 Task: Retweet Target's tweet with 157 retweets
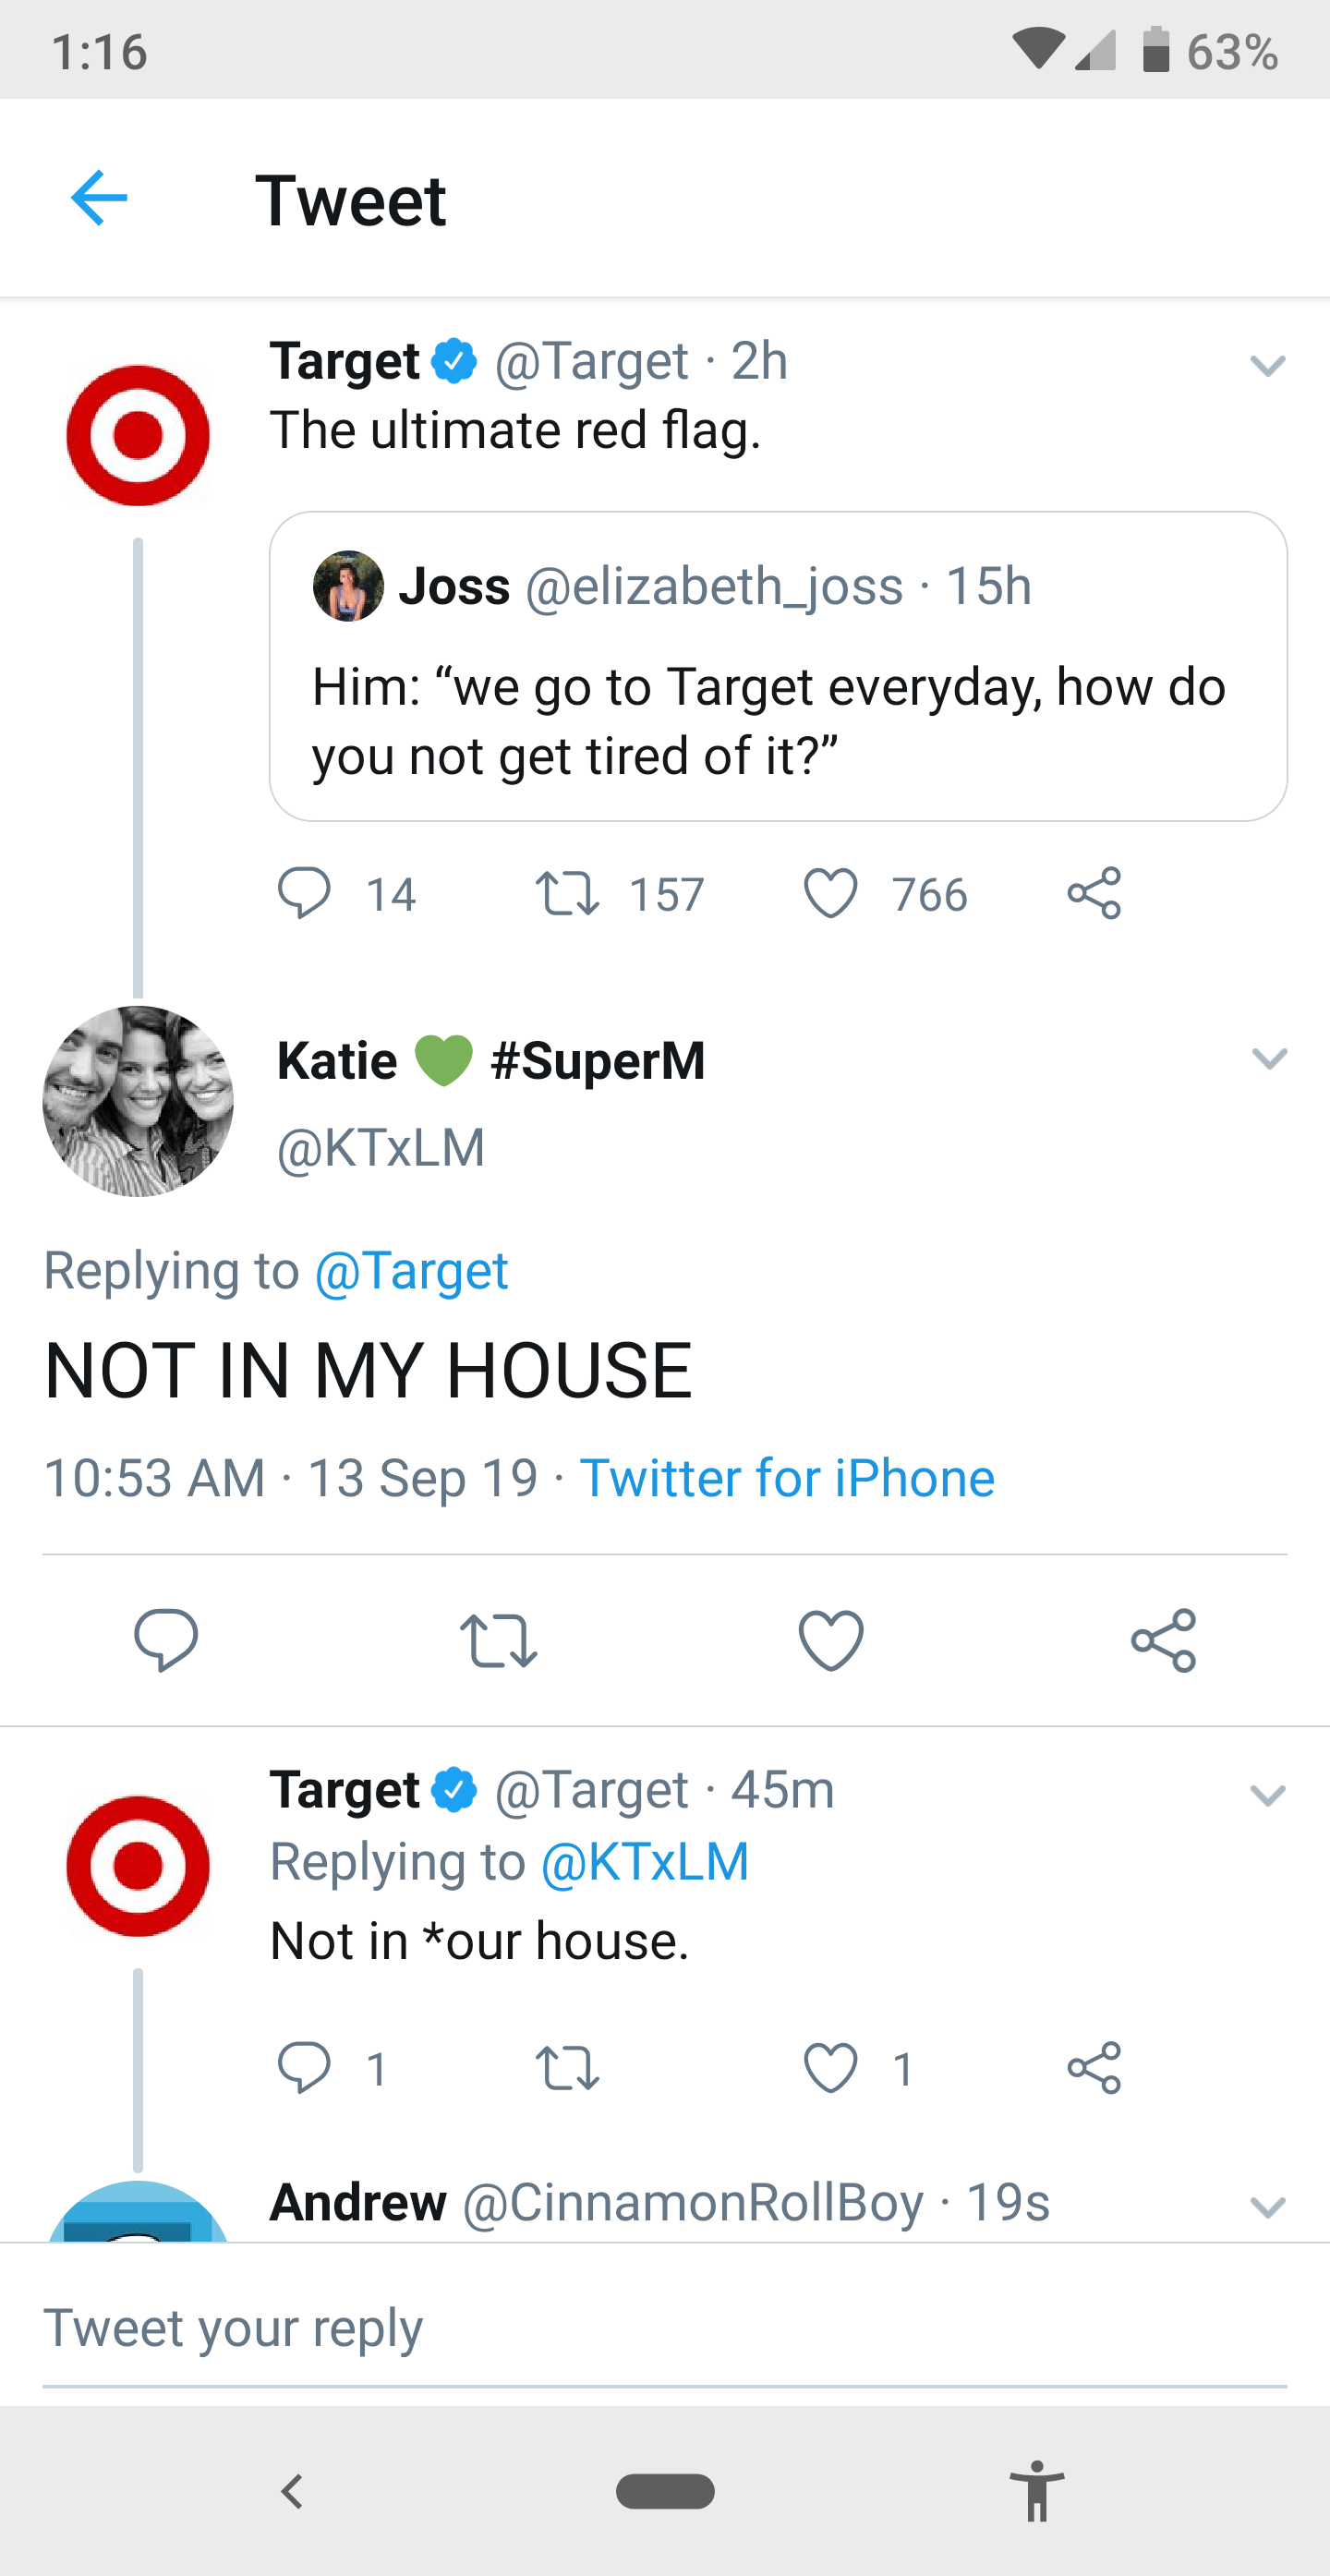(567, 893)
